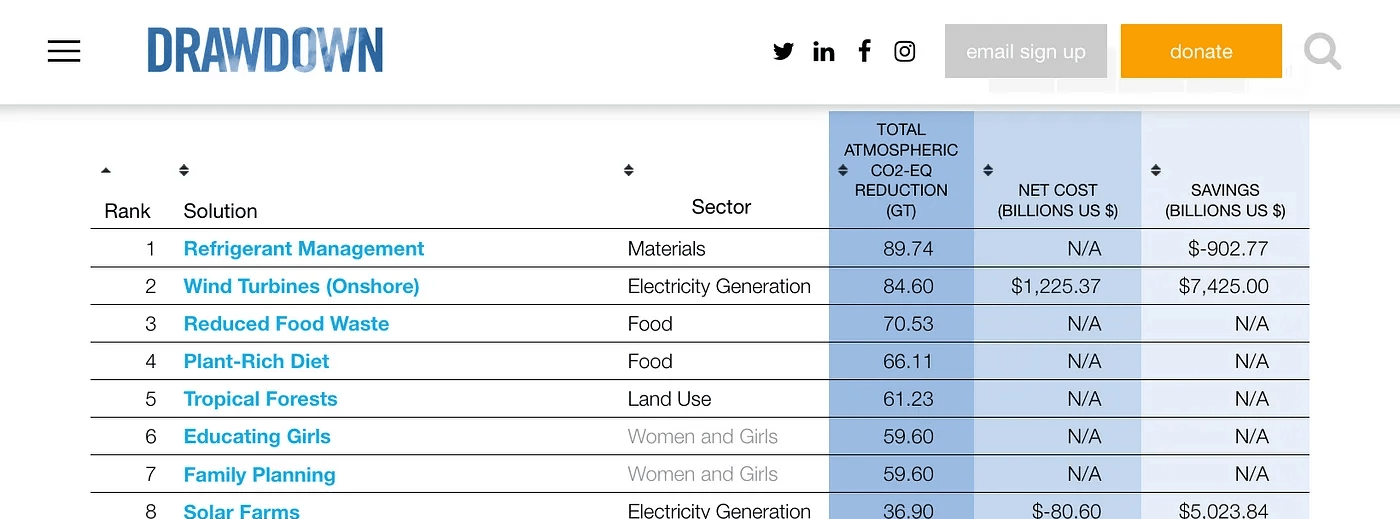Sort by CO2-EQ Reduction arrows
Viewport: 1400px width, 519px height.
(x=843, y=170)
